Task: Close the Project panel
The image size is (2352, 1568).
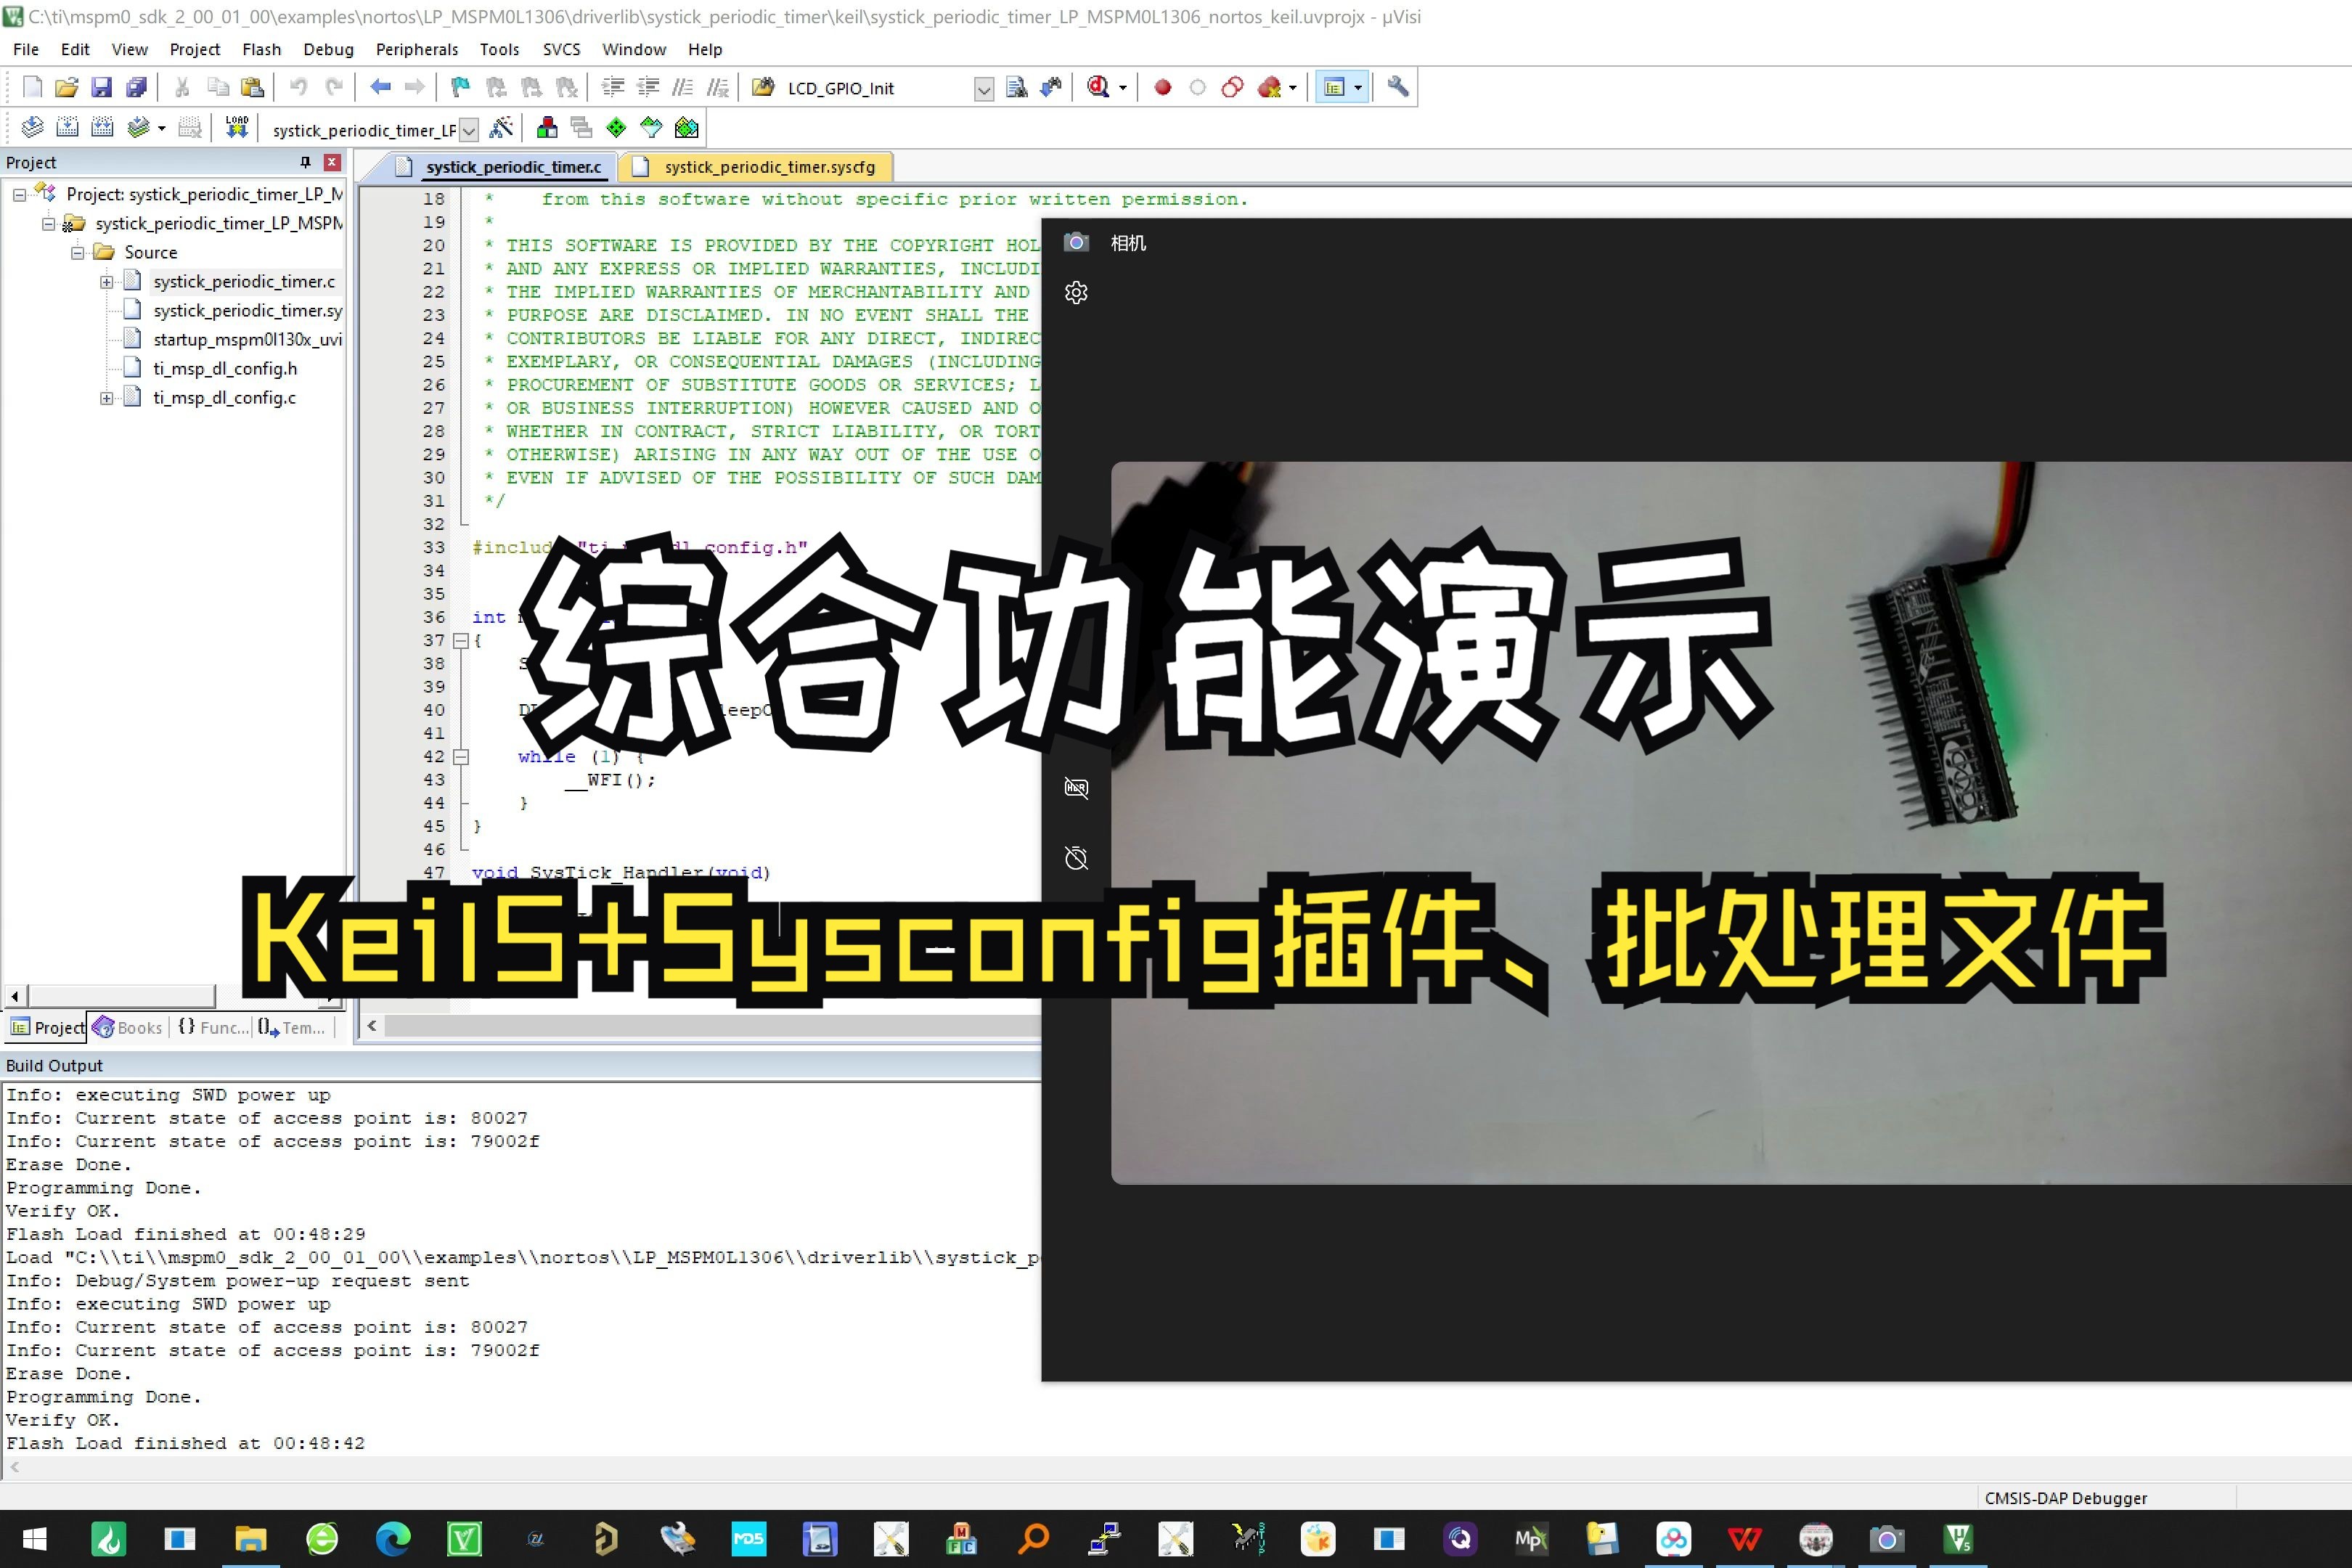Action: (332, 162)
